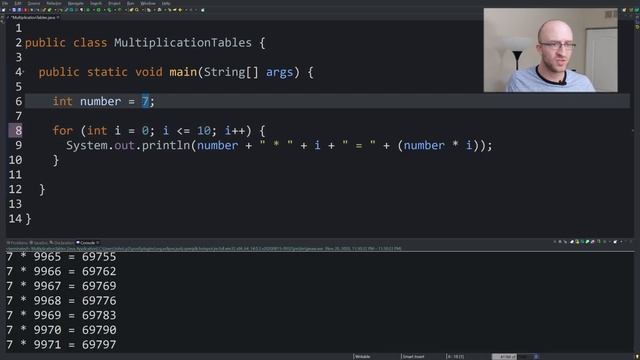Screen dimensions: 640x360
Task: Click console line '7 * 9967 = 69769'
Action: 61,286
